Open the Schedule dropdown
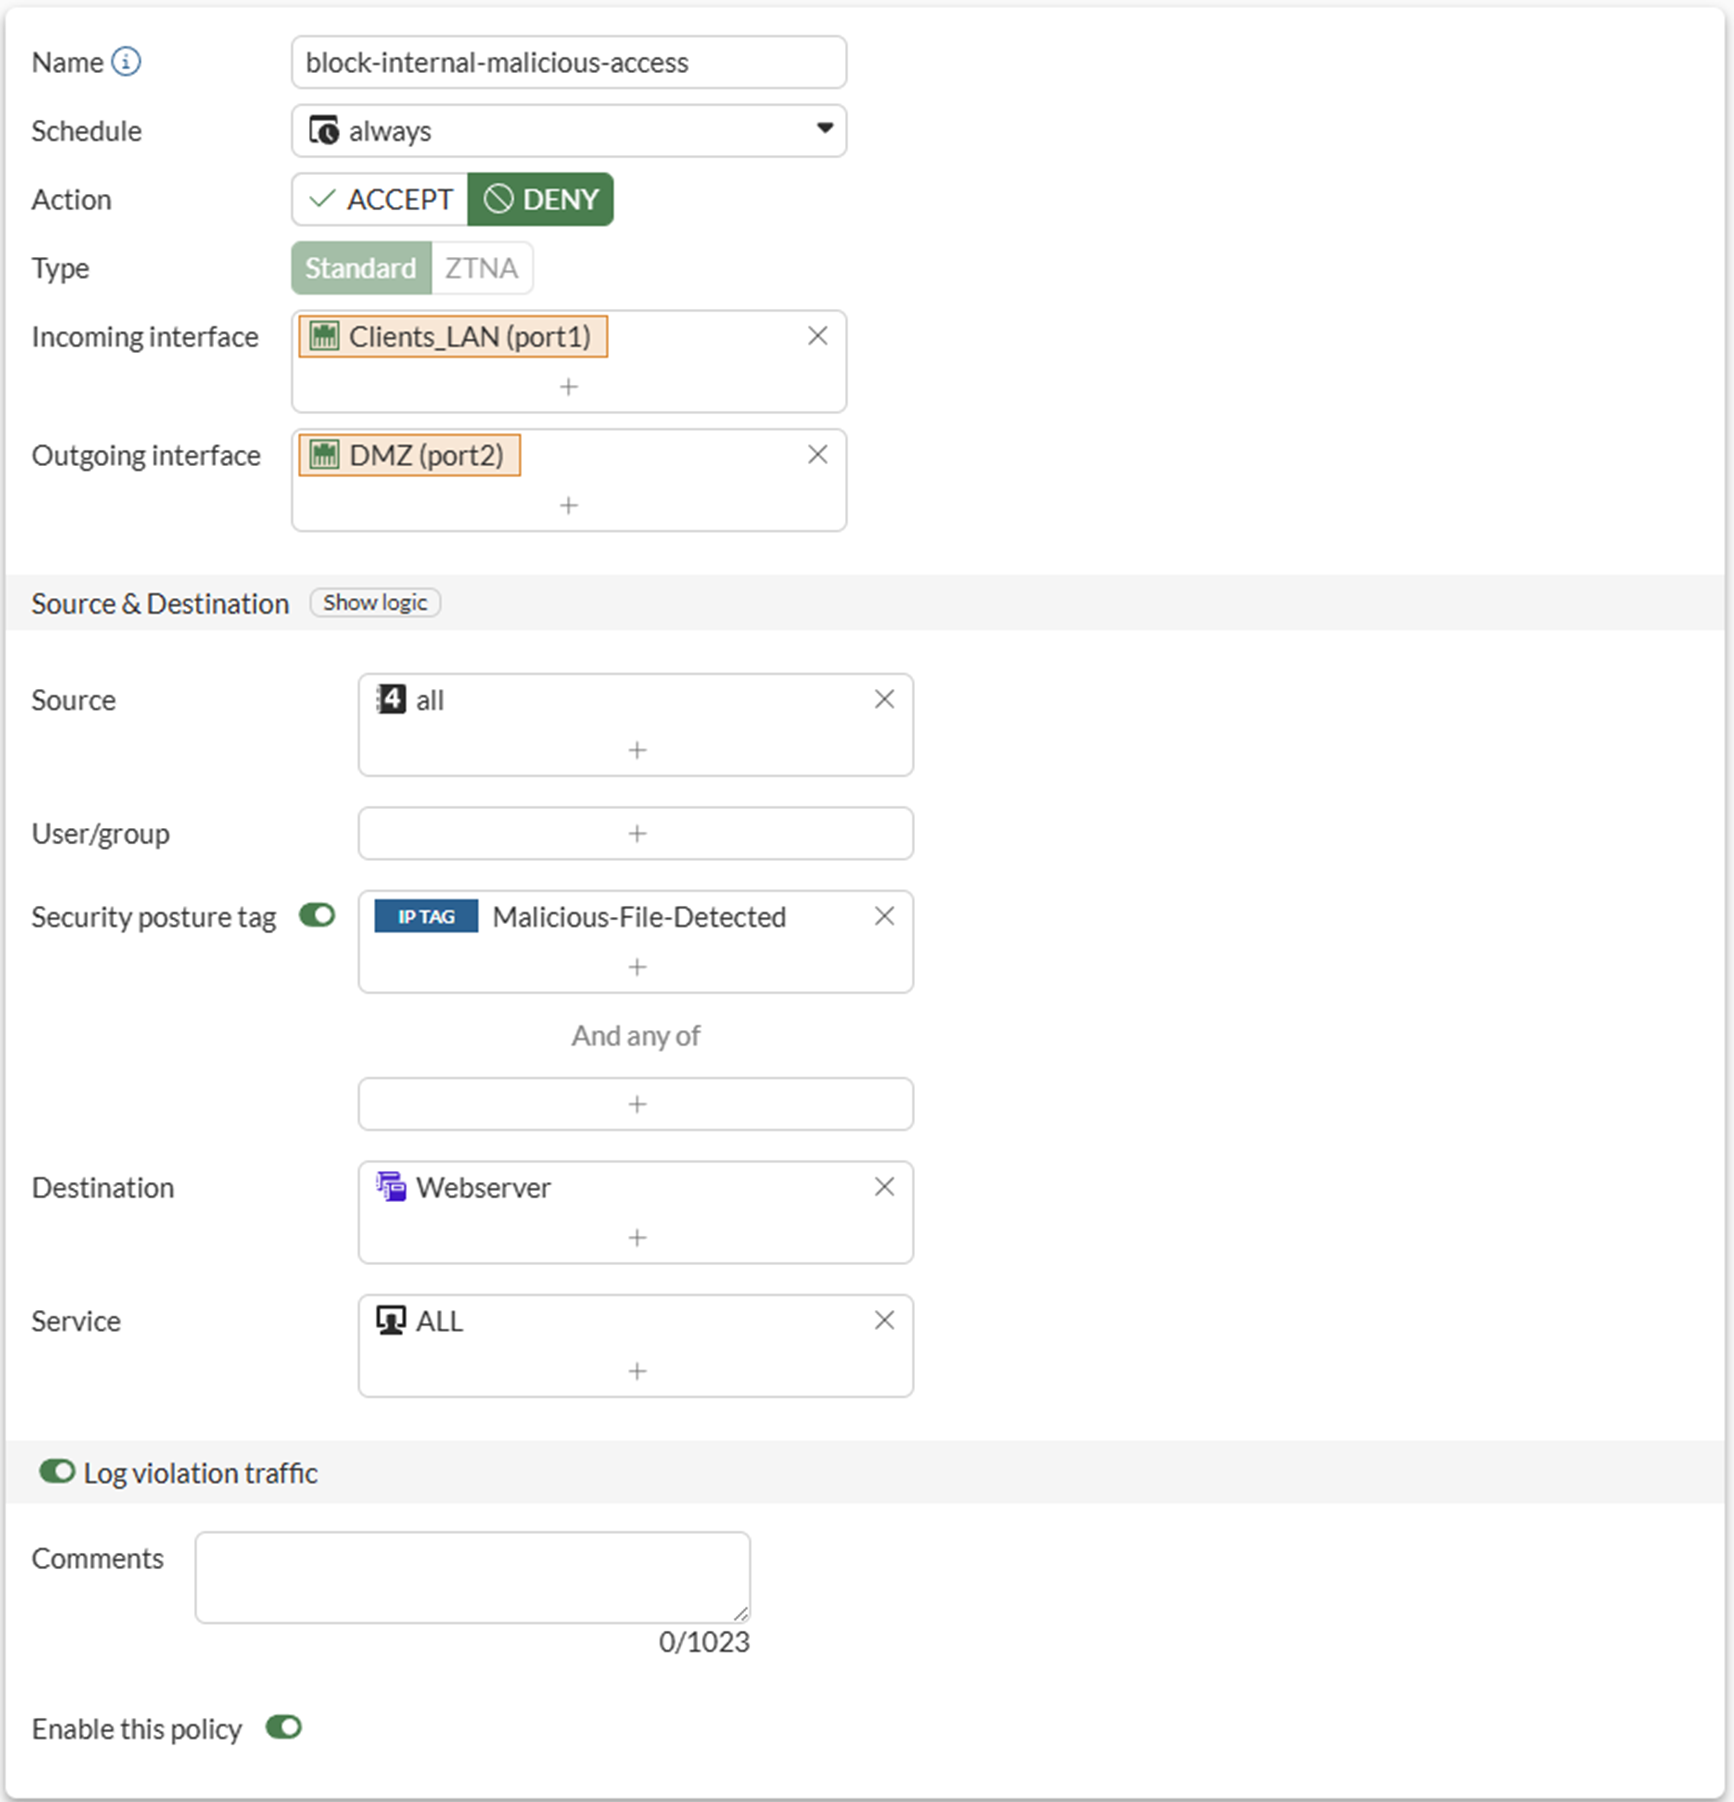This screenshot has height=1802, width=1734. click(x=569, y=130)
